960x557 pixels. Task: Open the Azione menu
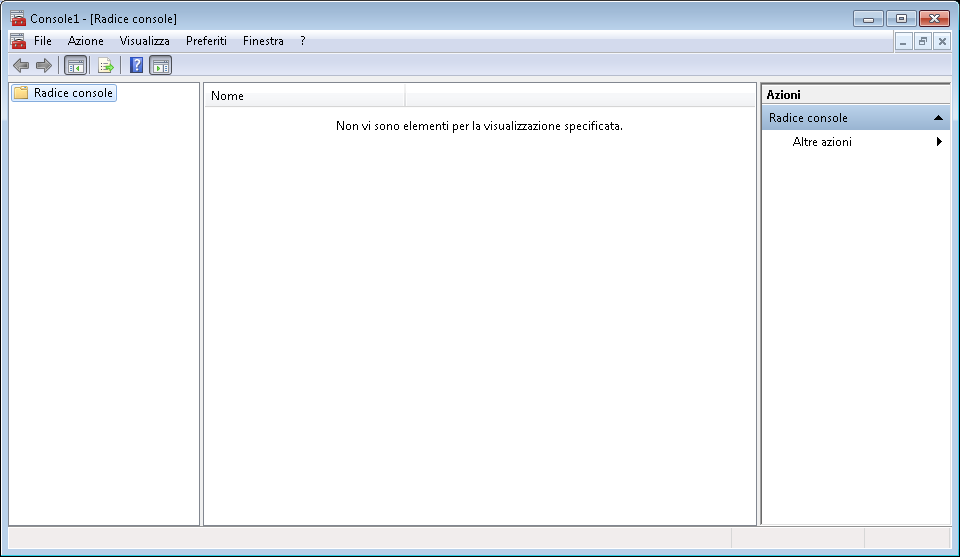[x=86, y=41]
